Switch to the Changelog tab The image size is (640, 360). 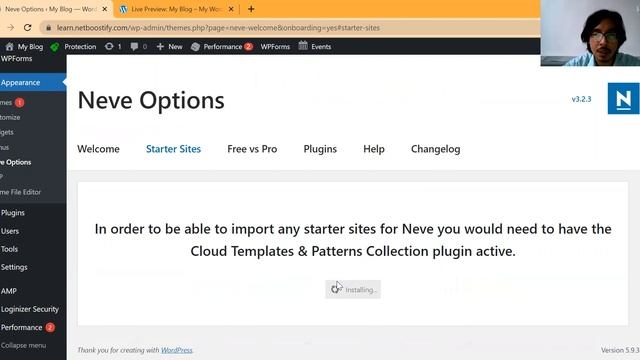[x=436, y=149]
